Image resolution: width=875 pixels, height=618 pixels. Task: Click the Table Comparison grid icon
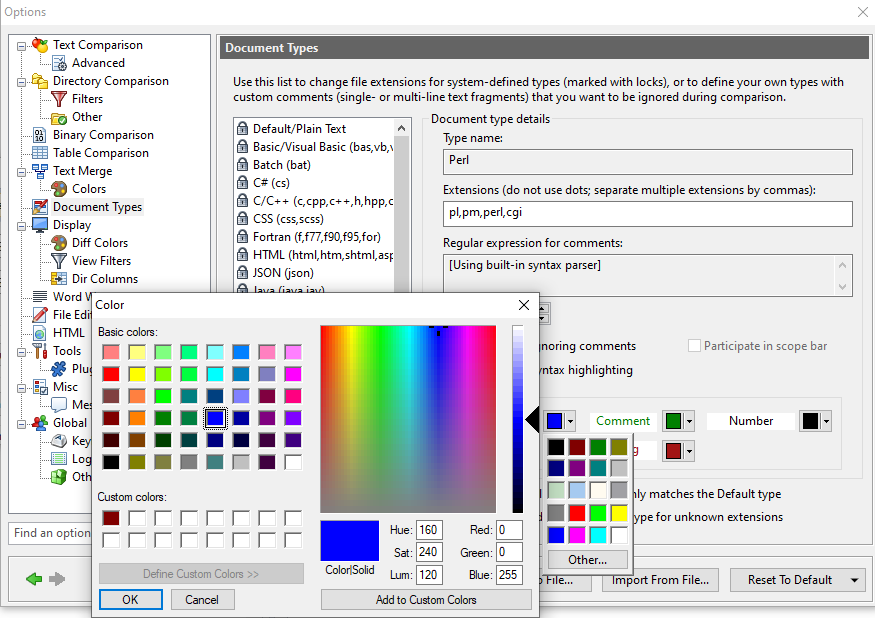click(40, 153)
